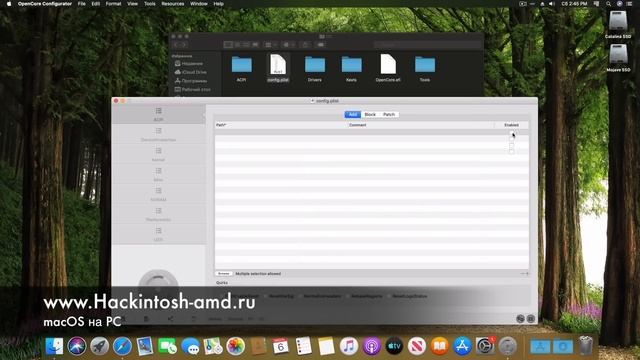The height and width of the screenshot is (360, 640).
Task: Open the OpenCore Configurator app menu
Action: [45, 4]
